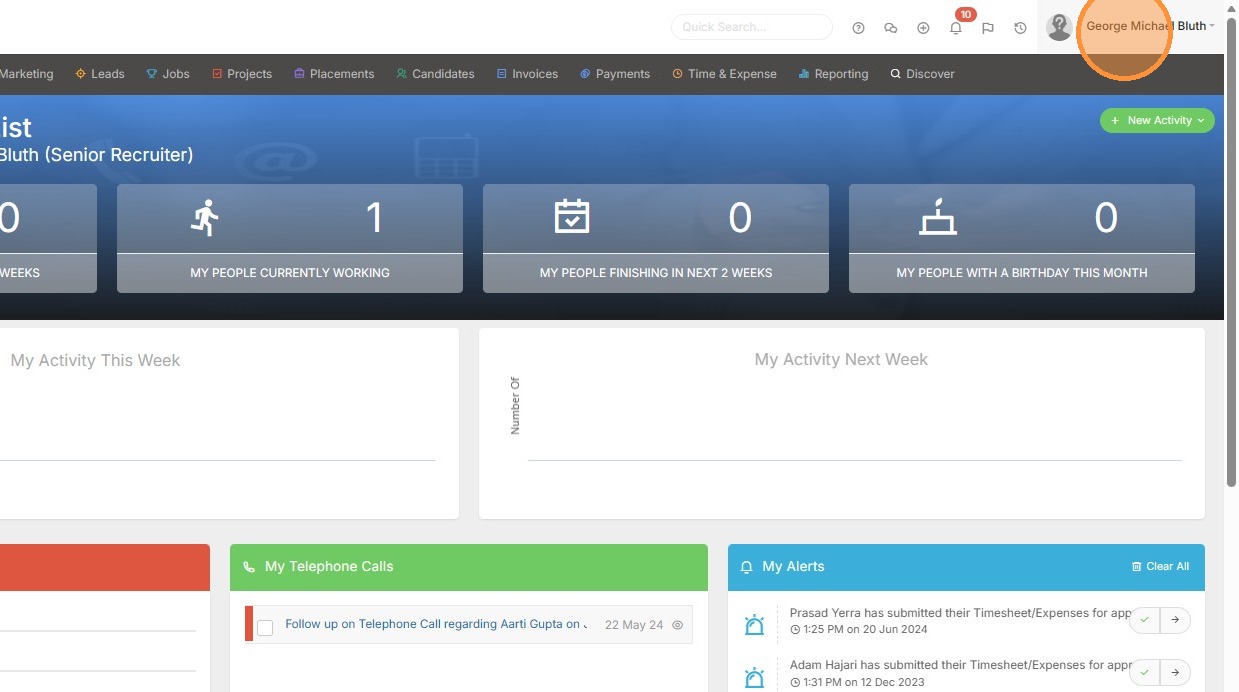This screenshot has height=692, width=1239.
Task: Click the phone icon in My Telephone Calls header
Action: click(249, 567)
